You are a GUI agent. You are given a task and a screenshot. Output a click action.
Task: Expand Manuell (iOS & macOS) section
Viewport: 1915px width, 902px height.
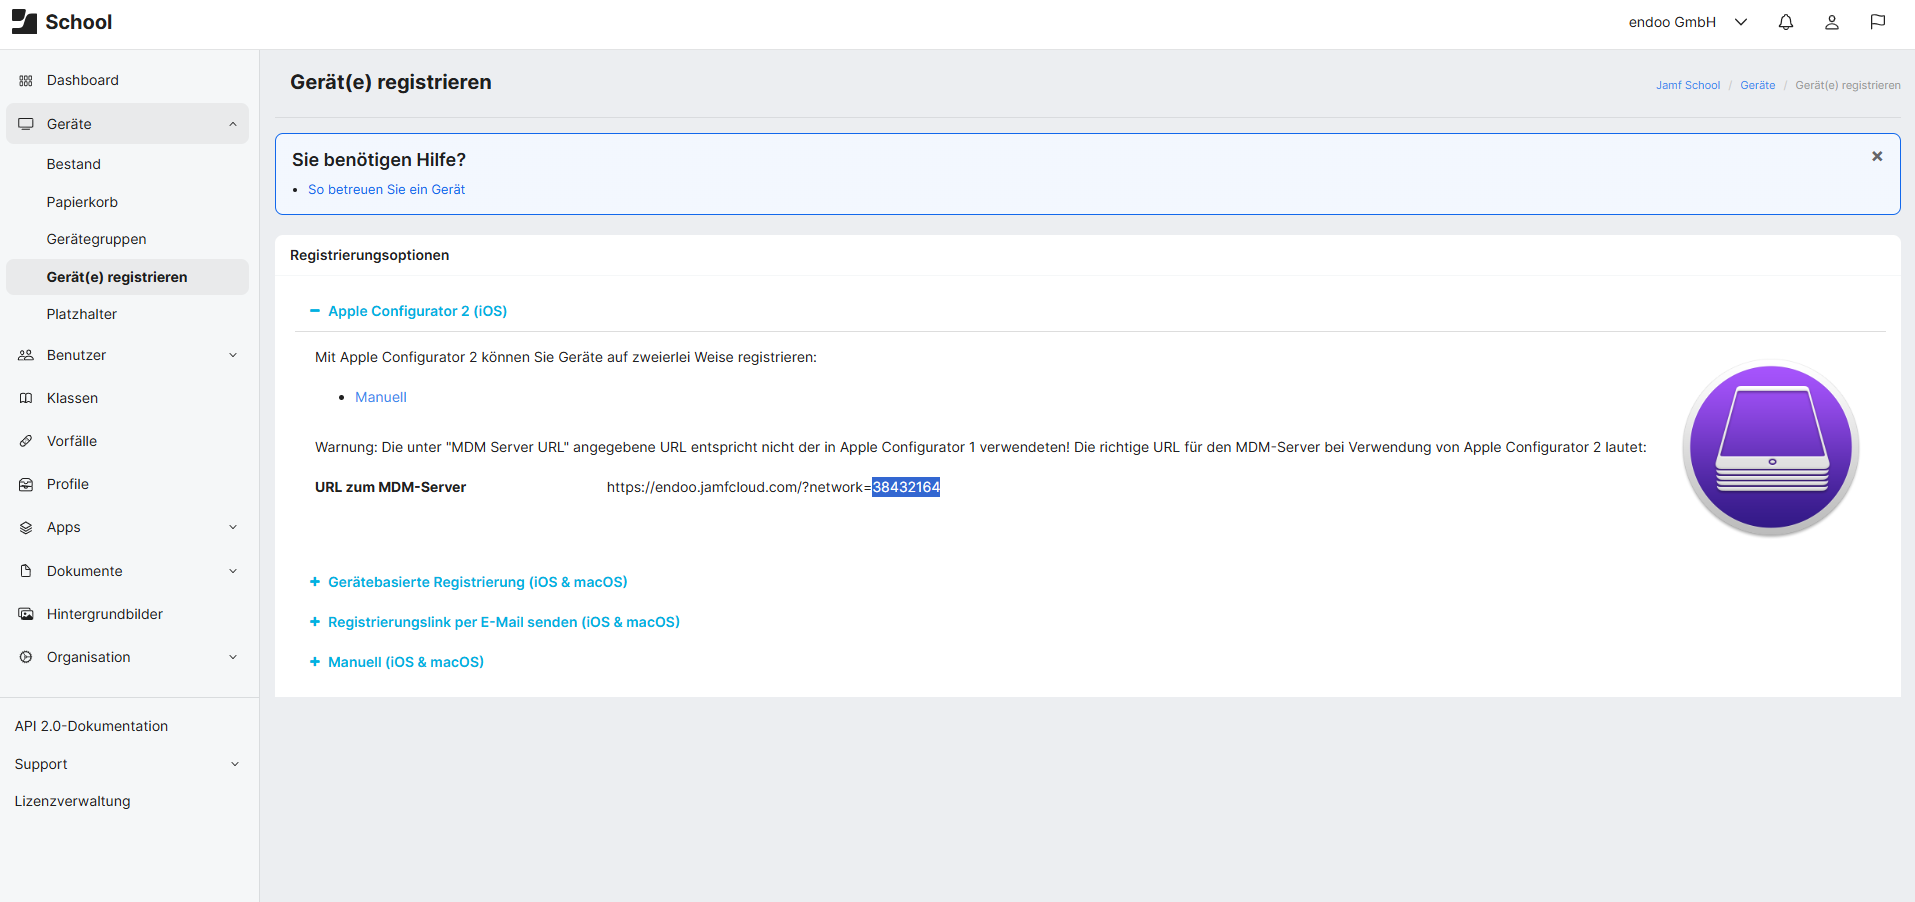(x=396, y=662)
